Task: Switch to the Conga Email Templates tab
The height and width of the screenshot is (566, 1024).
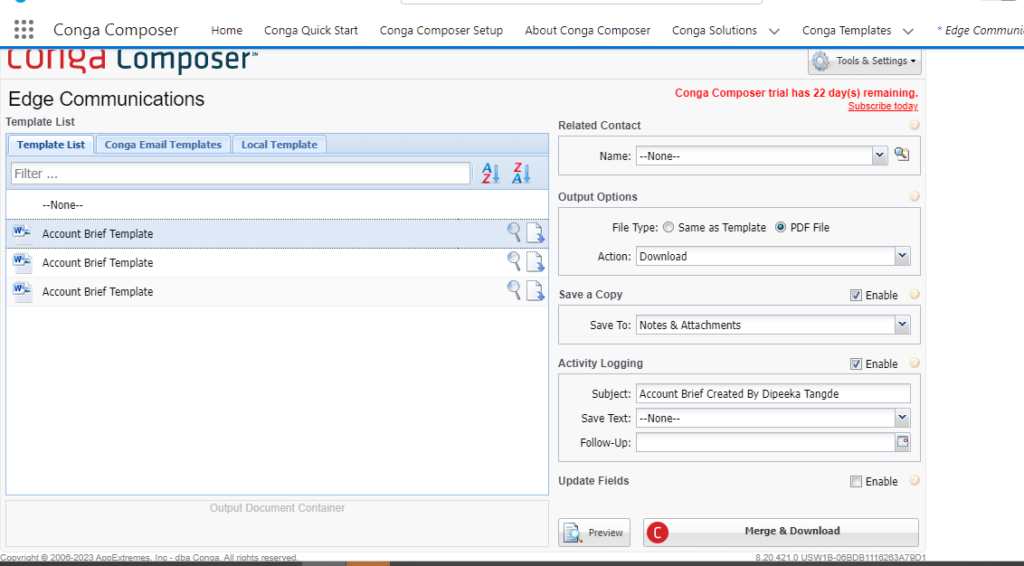Action: coord(163,144)
